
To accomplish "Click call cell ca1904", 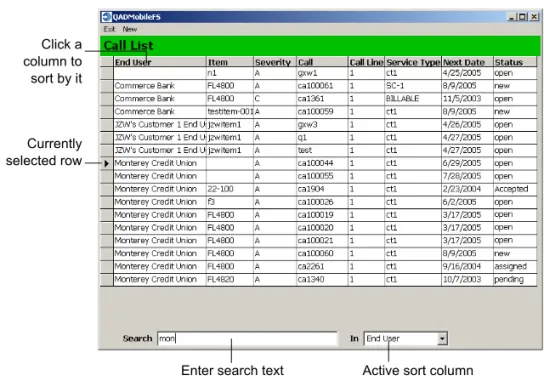I will pyautogui.click(x=322, y=189).
